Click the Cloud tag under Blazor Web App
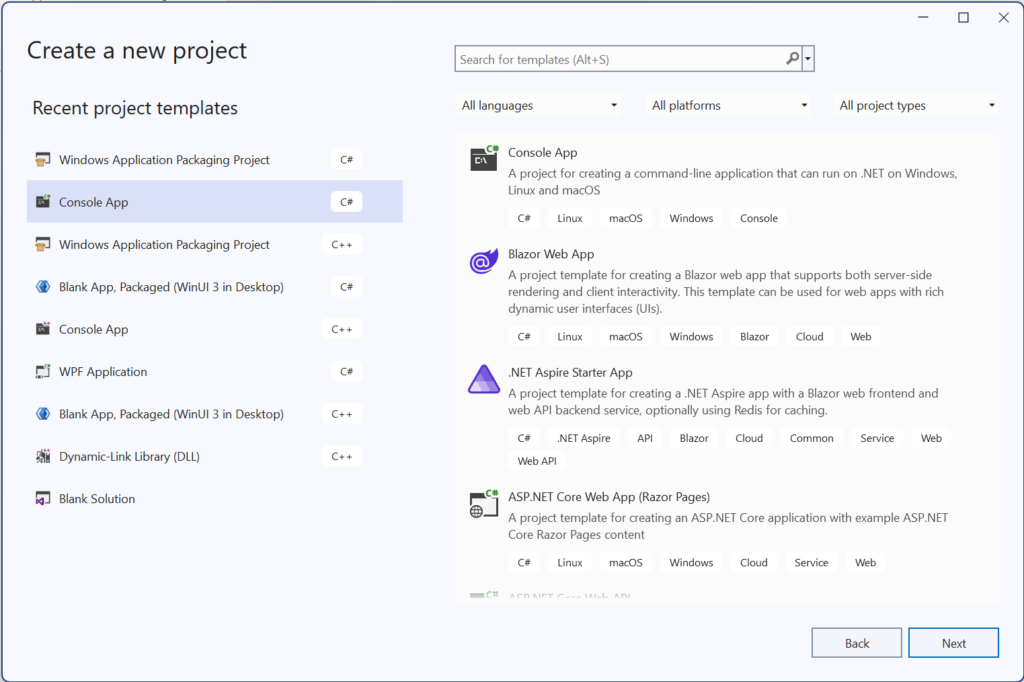 click(x=810, y=336)
